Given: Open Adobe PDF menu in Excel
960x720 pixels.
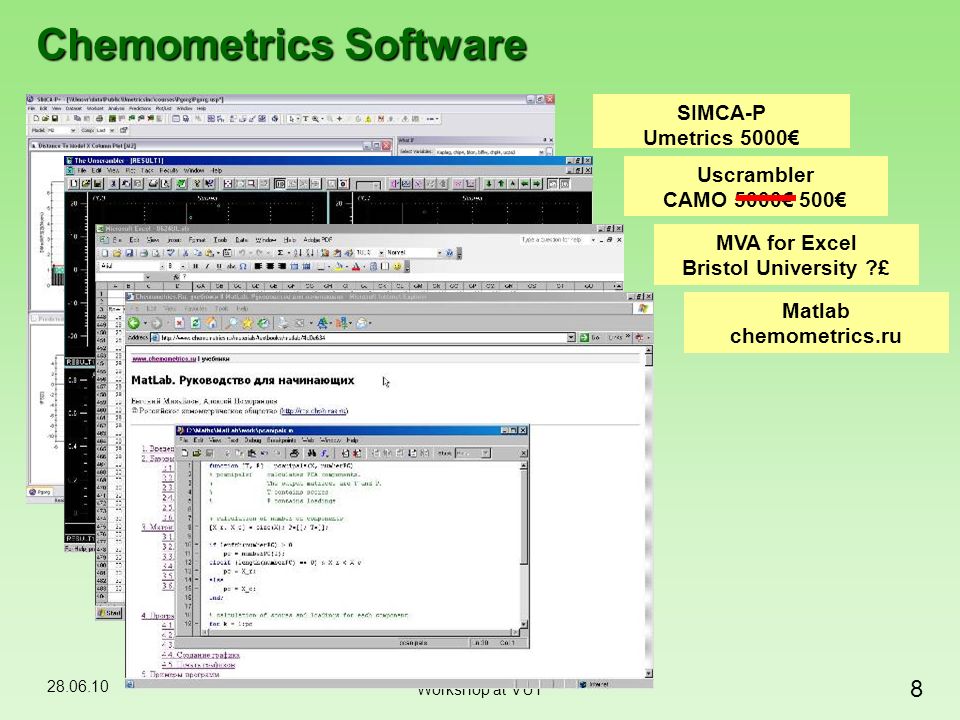Looking at the screenshot, I should 318,240.
